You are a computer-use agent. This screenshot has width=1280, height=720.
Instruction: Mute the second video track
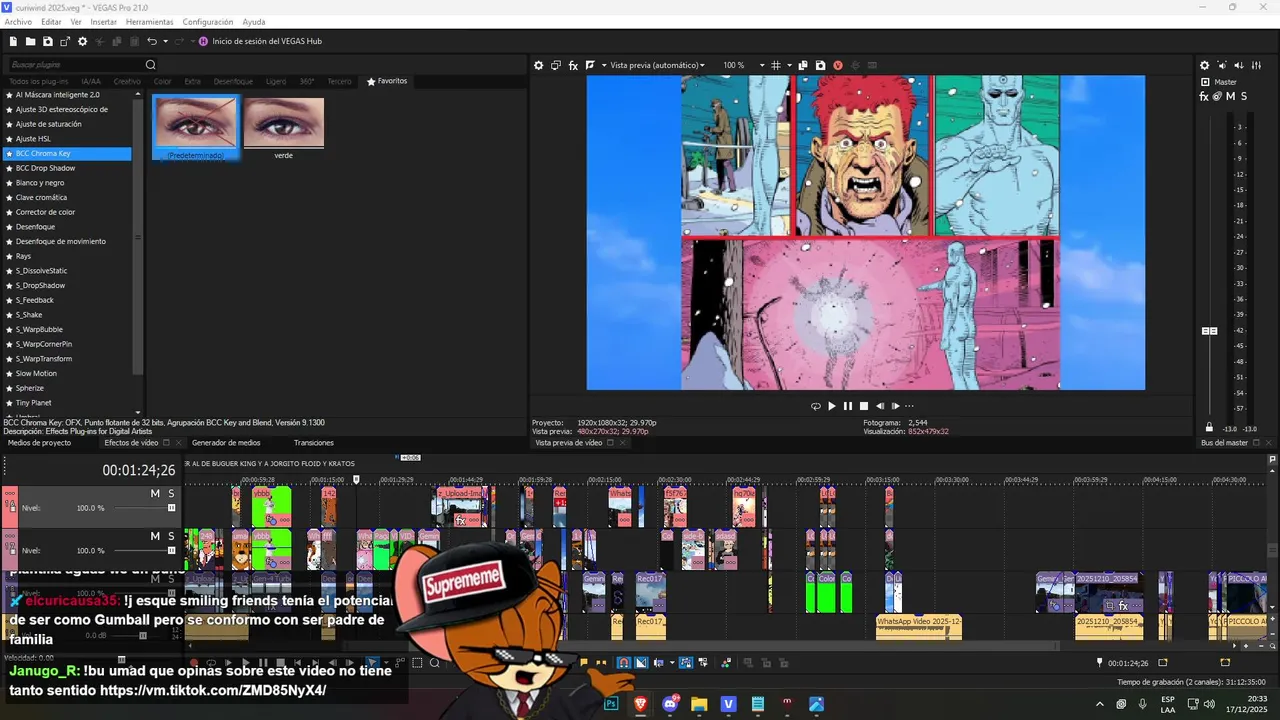pos(155,536)
